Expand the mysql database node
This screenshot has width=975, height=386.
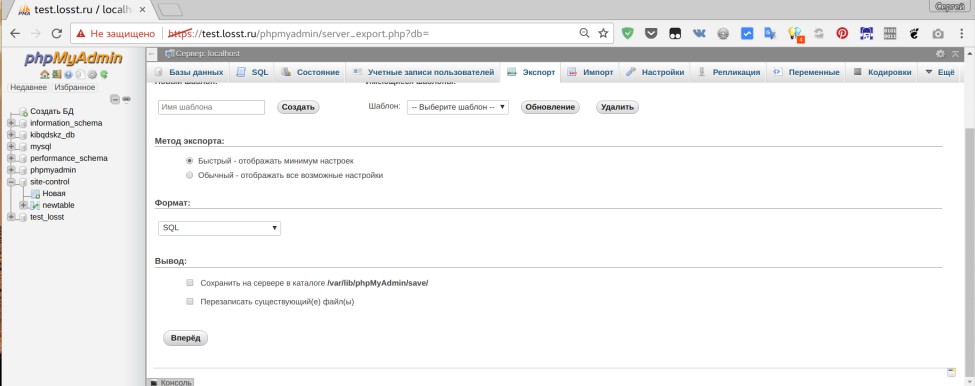tap(11, 147)
